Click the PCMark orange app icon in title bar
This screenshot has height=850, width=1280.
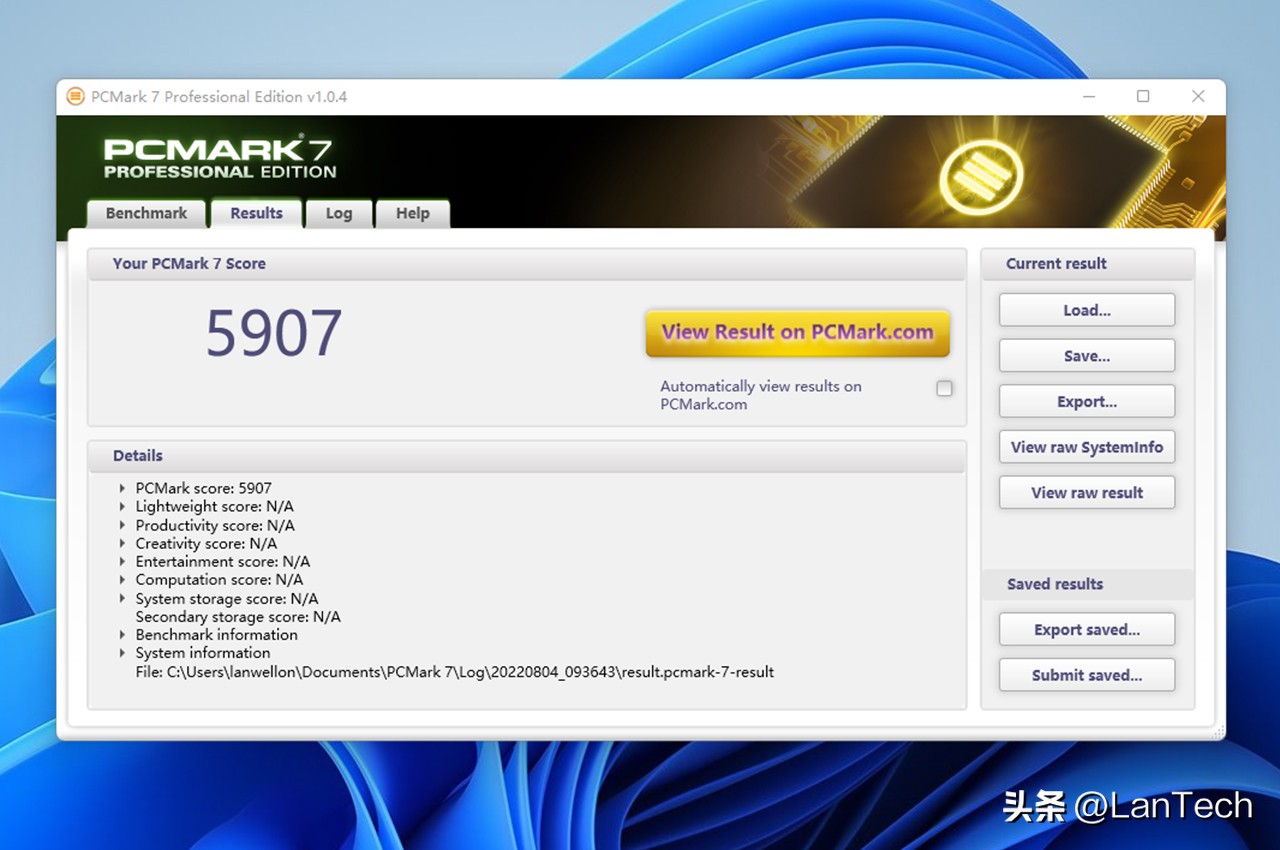75,97
